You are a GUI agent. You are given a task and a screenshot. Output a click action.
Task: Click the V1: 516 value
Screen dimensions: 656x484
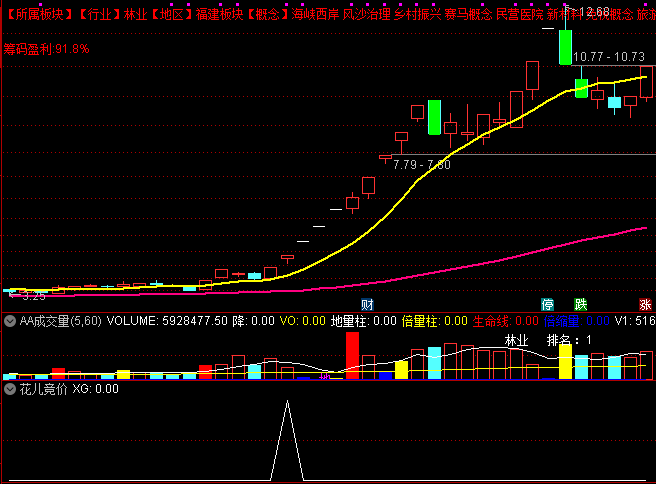pos(635,321)
